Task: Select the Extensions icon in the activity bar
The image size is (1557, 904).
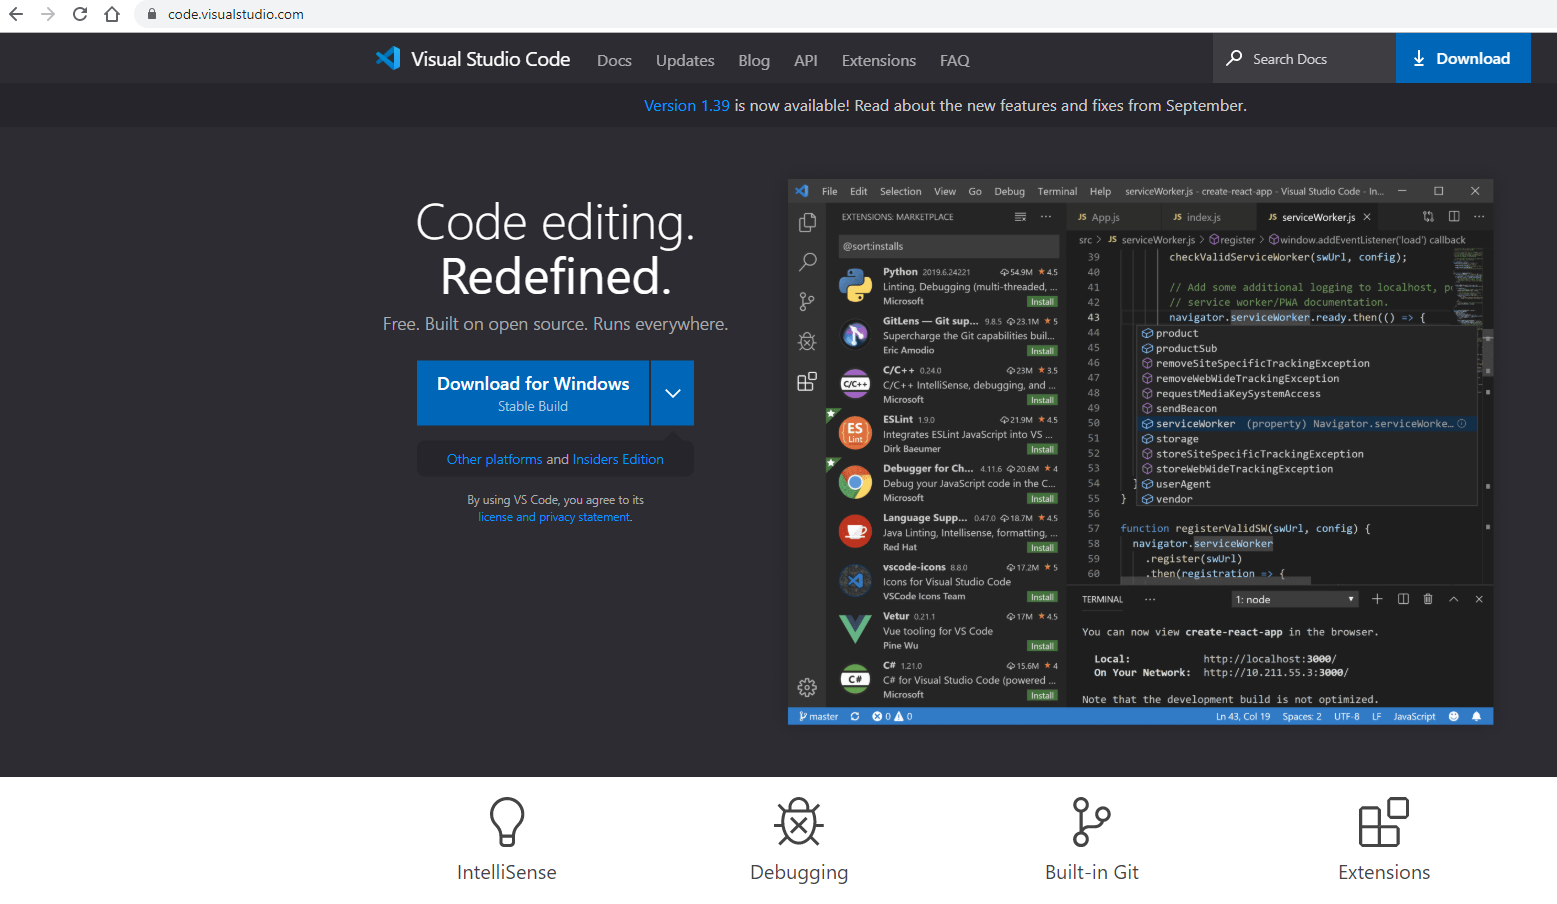Action: [x=807, y=381]
